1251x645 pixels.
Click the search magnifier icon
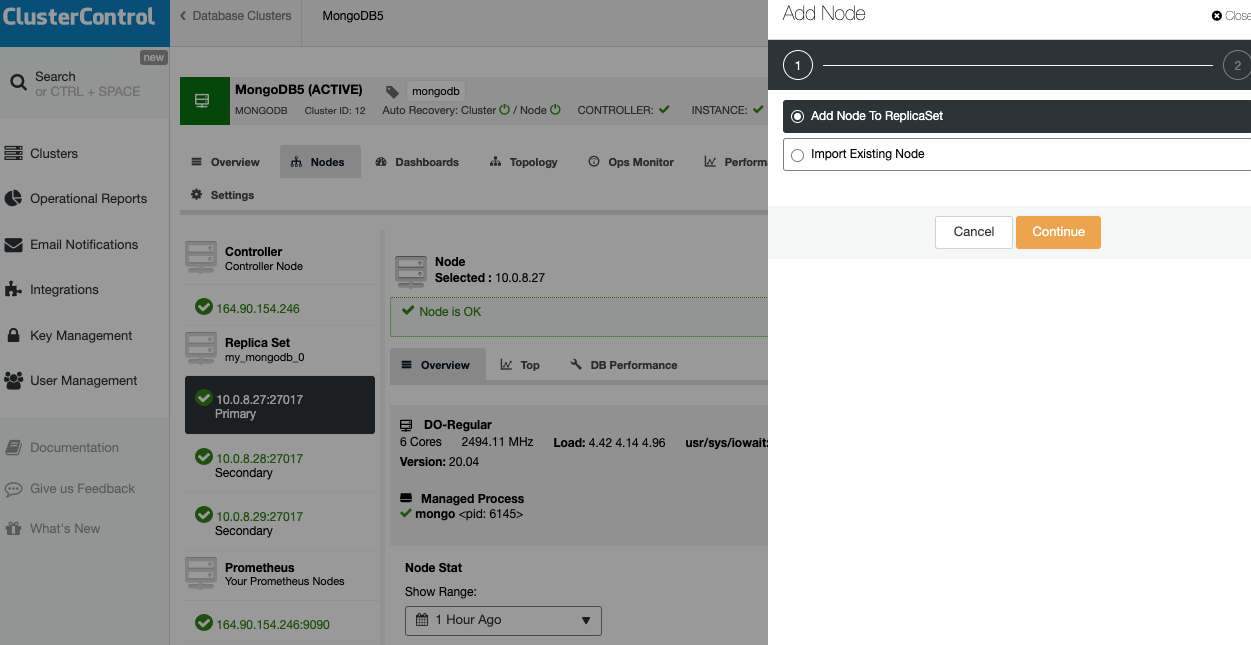coord(18,83)
